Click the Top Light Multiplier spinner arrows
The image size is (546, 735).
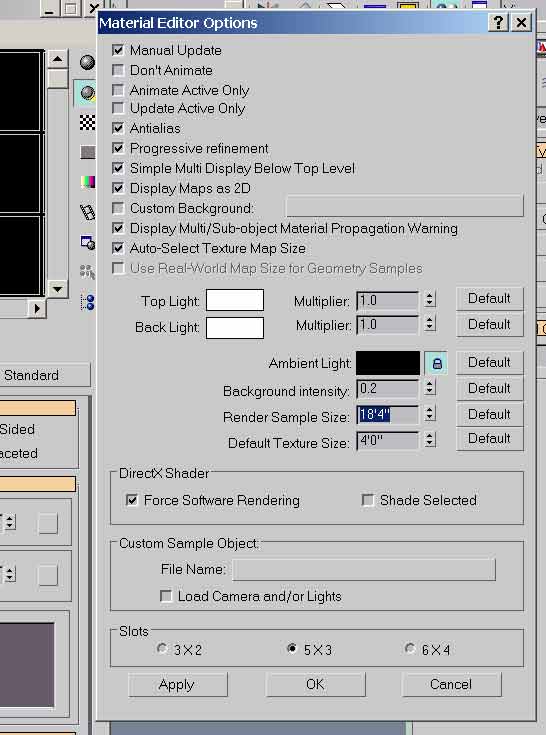(430, 300)
